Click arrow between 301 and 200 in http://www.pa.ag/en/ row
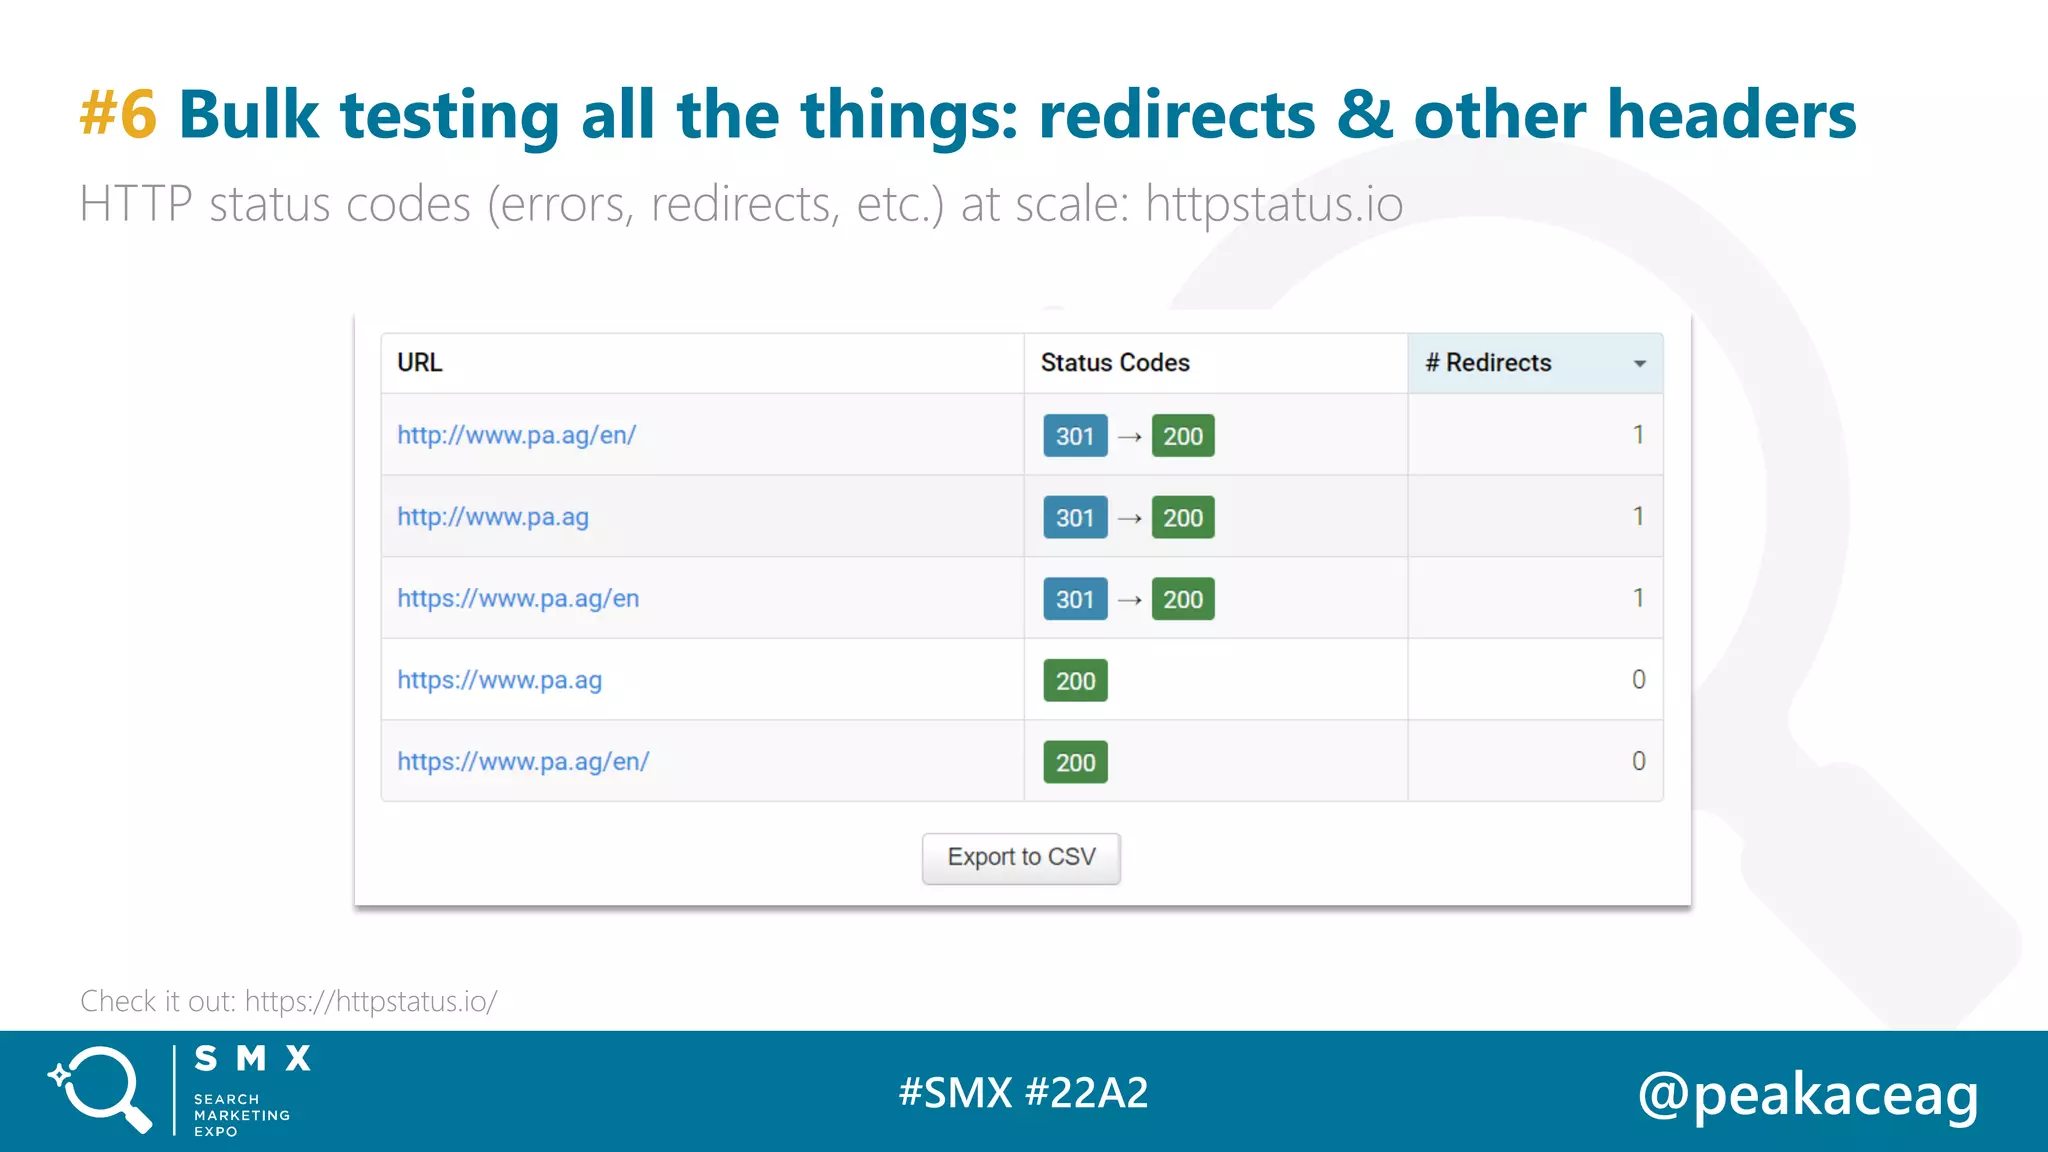This screenshot has width=2048, height=1152. pos(1130,437)
